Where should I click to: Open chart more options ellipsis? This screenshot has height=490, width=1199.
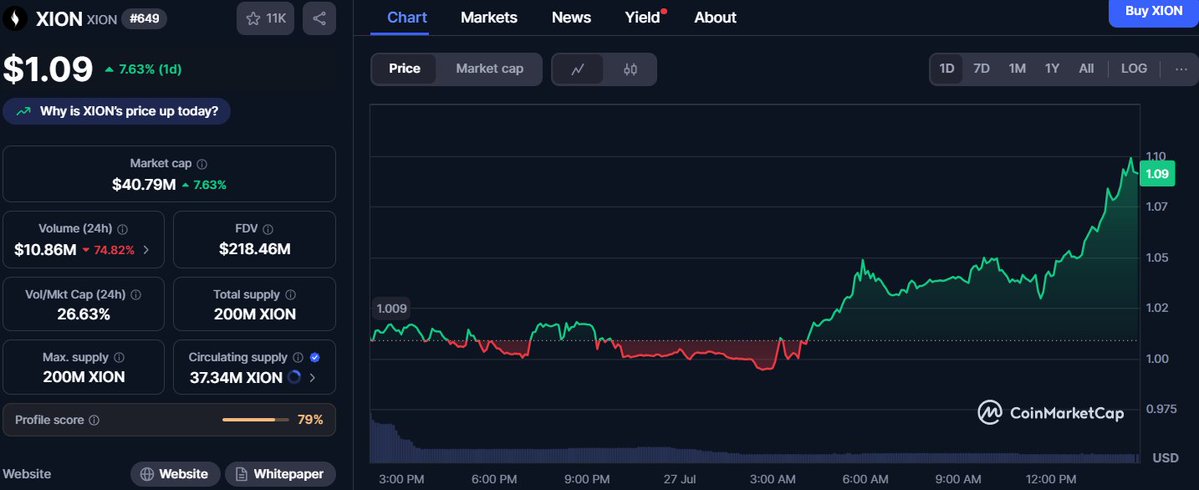tap(1181, 69)
